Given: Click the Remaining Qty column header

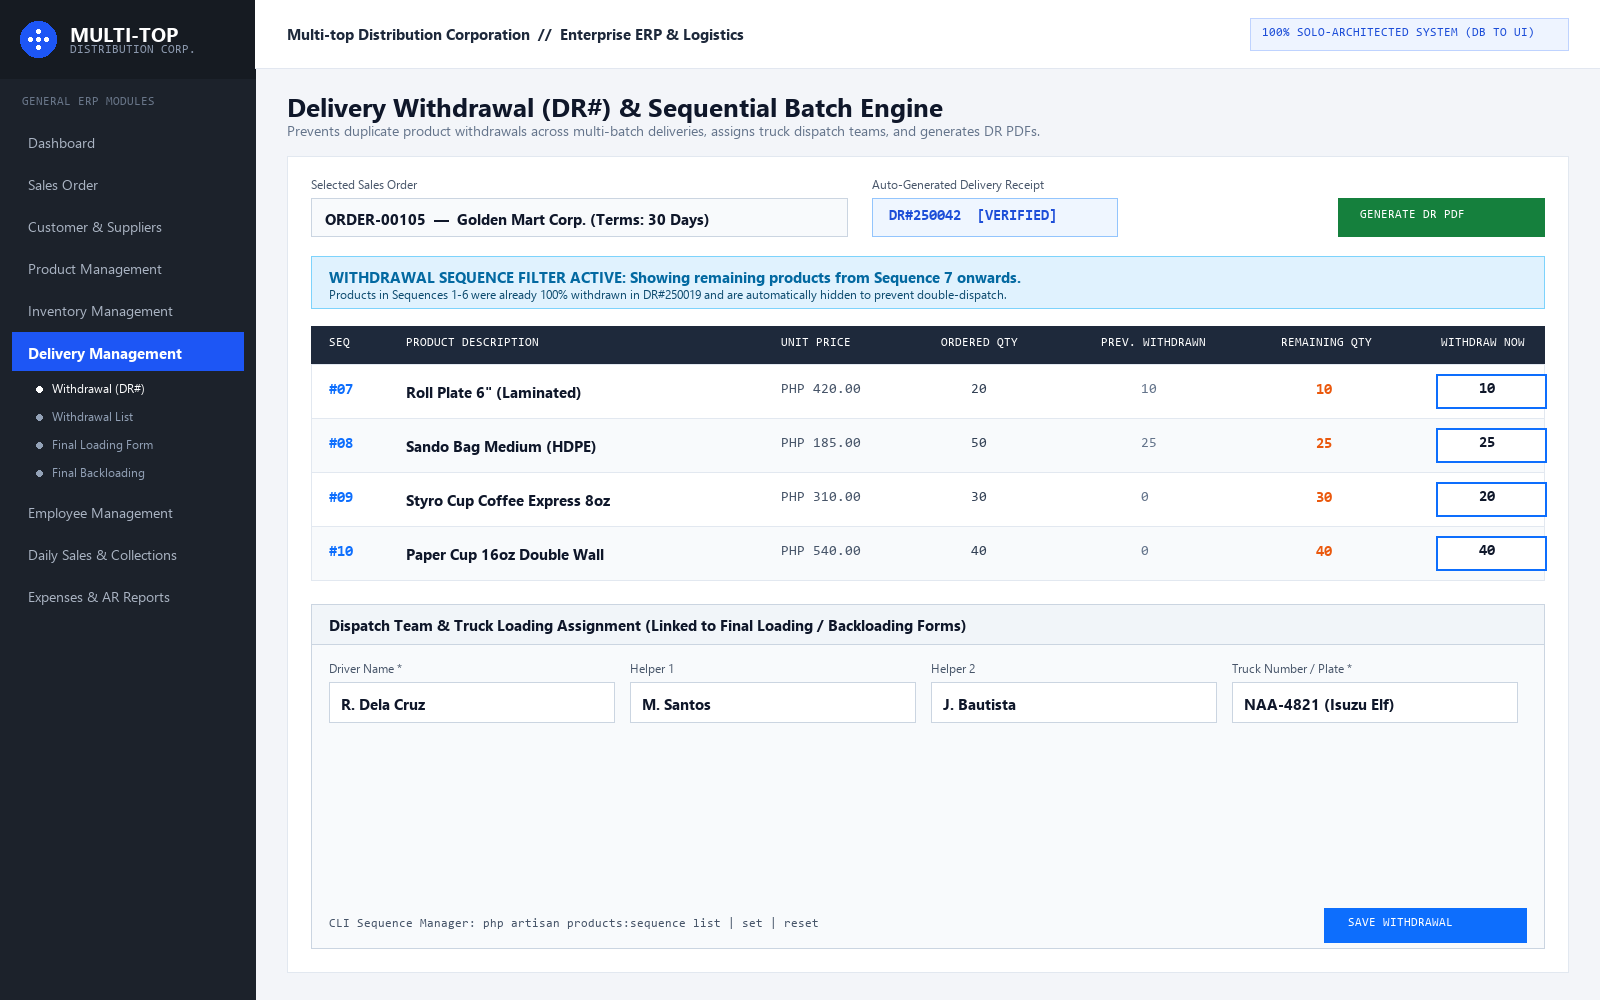Looking at the screenshot, I should click(1326, 342).
